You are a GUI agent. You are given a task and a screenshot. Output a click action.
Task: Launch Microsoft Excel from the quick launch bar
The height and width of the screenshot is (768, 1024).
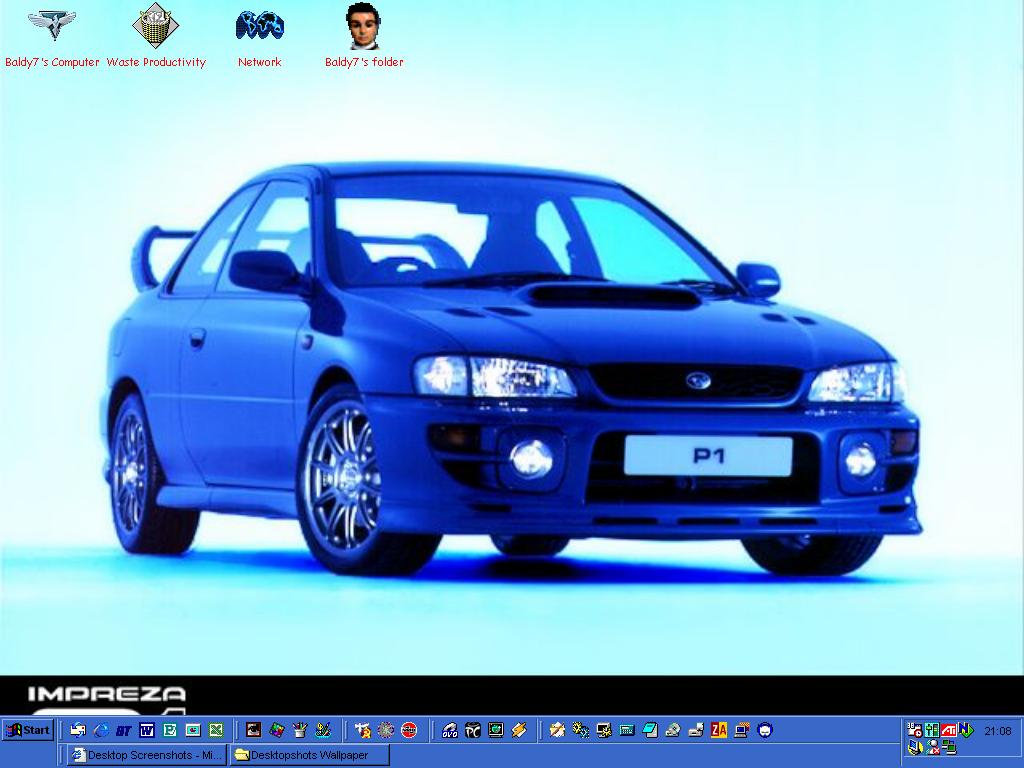[x=215, y=730]
